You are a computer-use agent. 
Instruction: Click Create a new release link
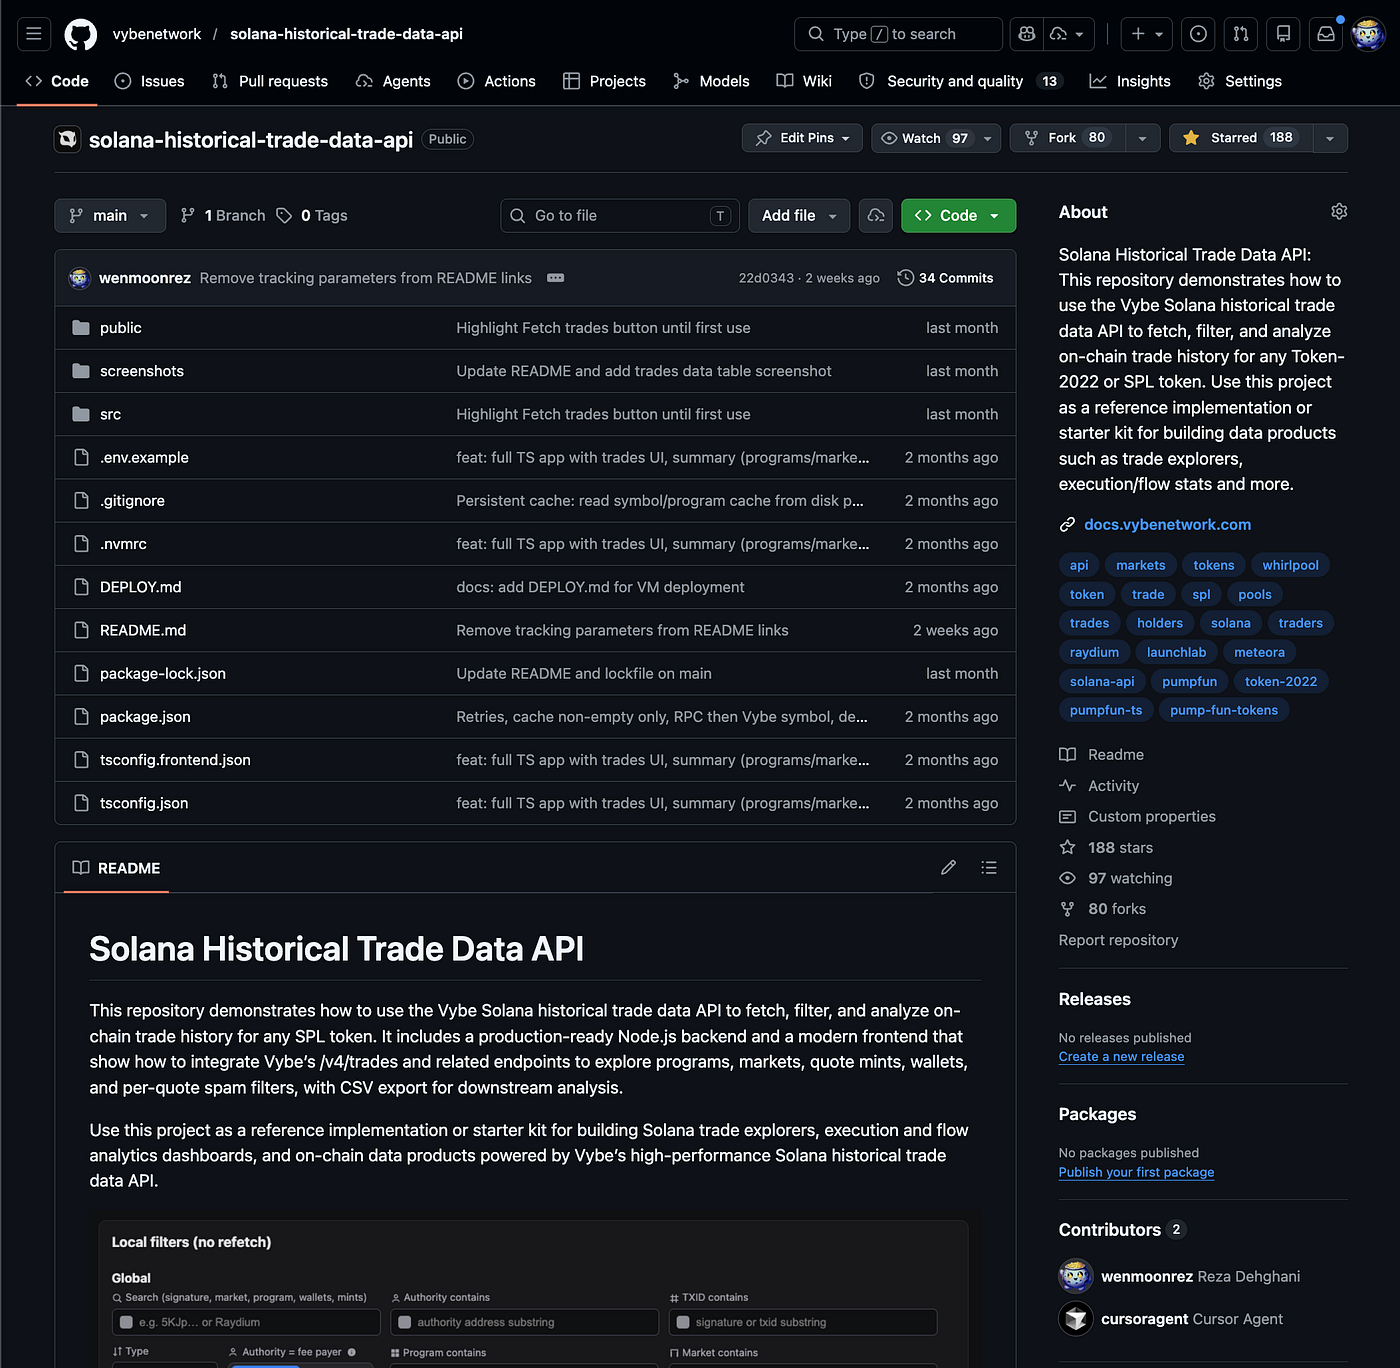click(1121, 1057)
